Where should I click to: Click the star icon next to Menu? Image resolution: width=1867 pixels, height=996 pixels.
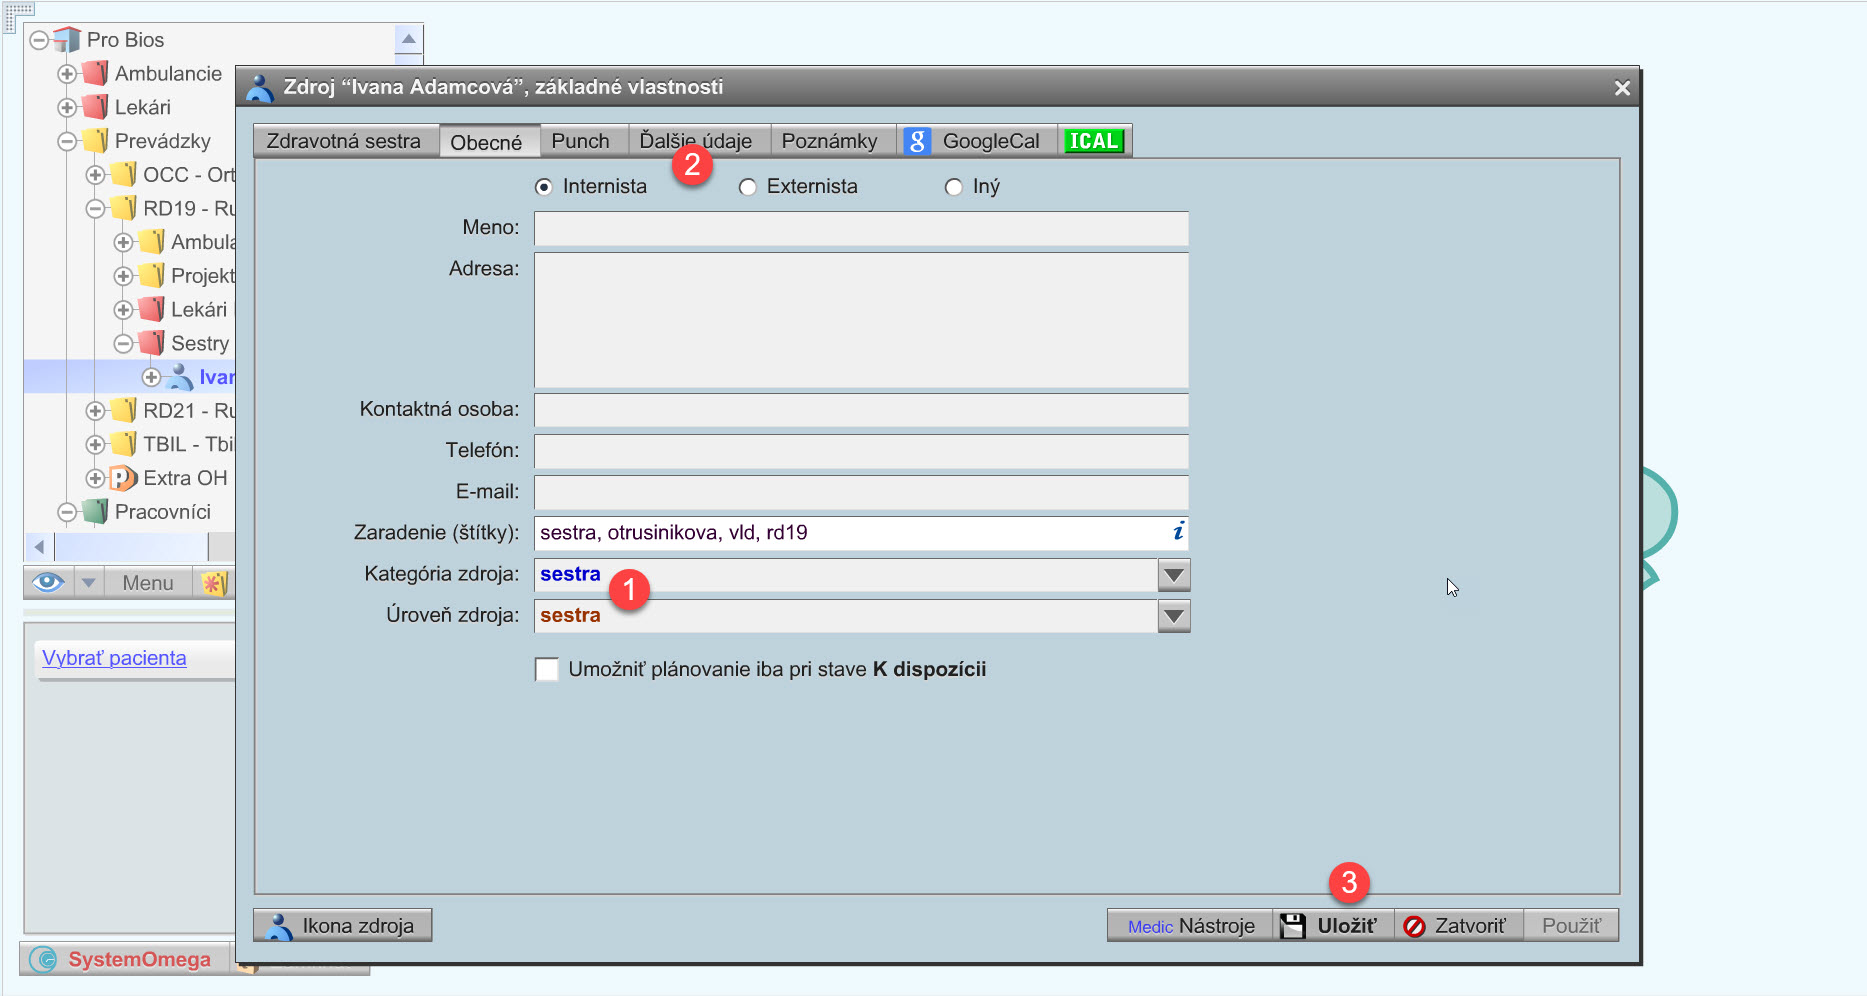coord(213,583)
